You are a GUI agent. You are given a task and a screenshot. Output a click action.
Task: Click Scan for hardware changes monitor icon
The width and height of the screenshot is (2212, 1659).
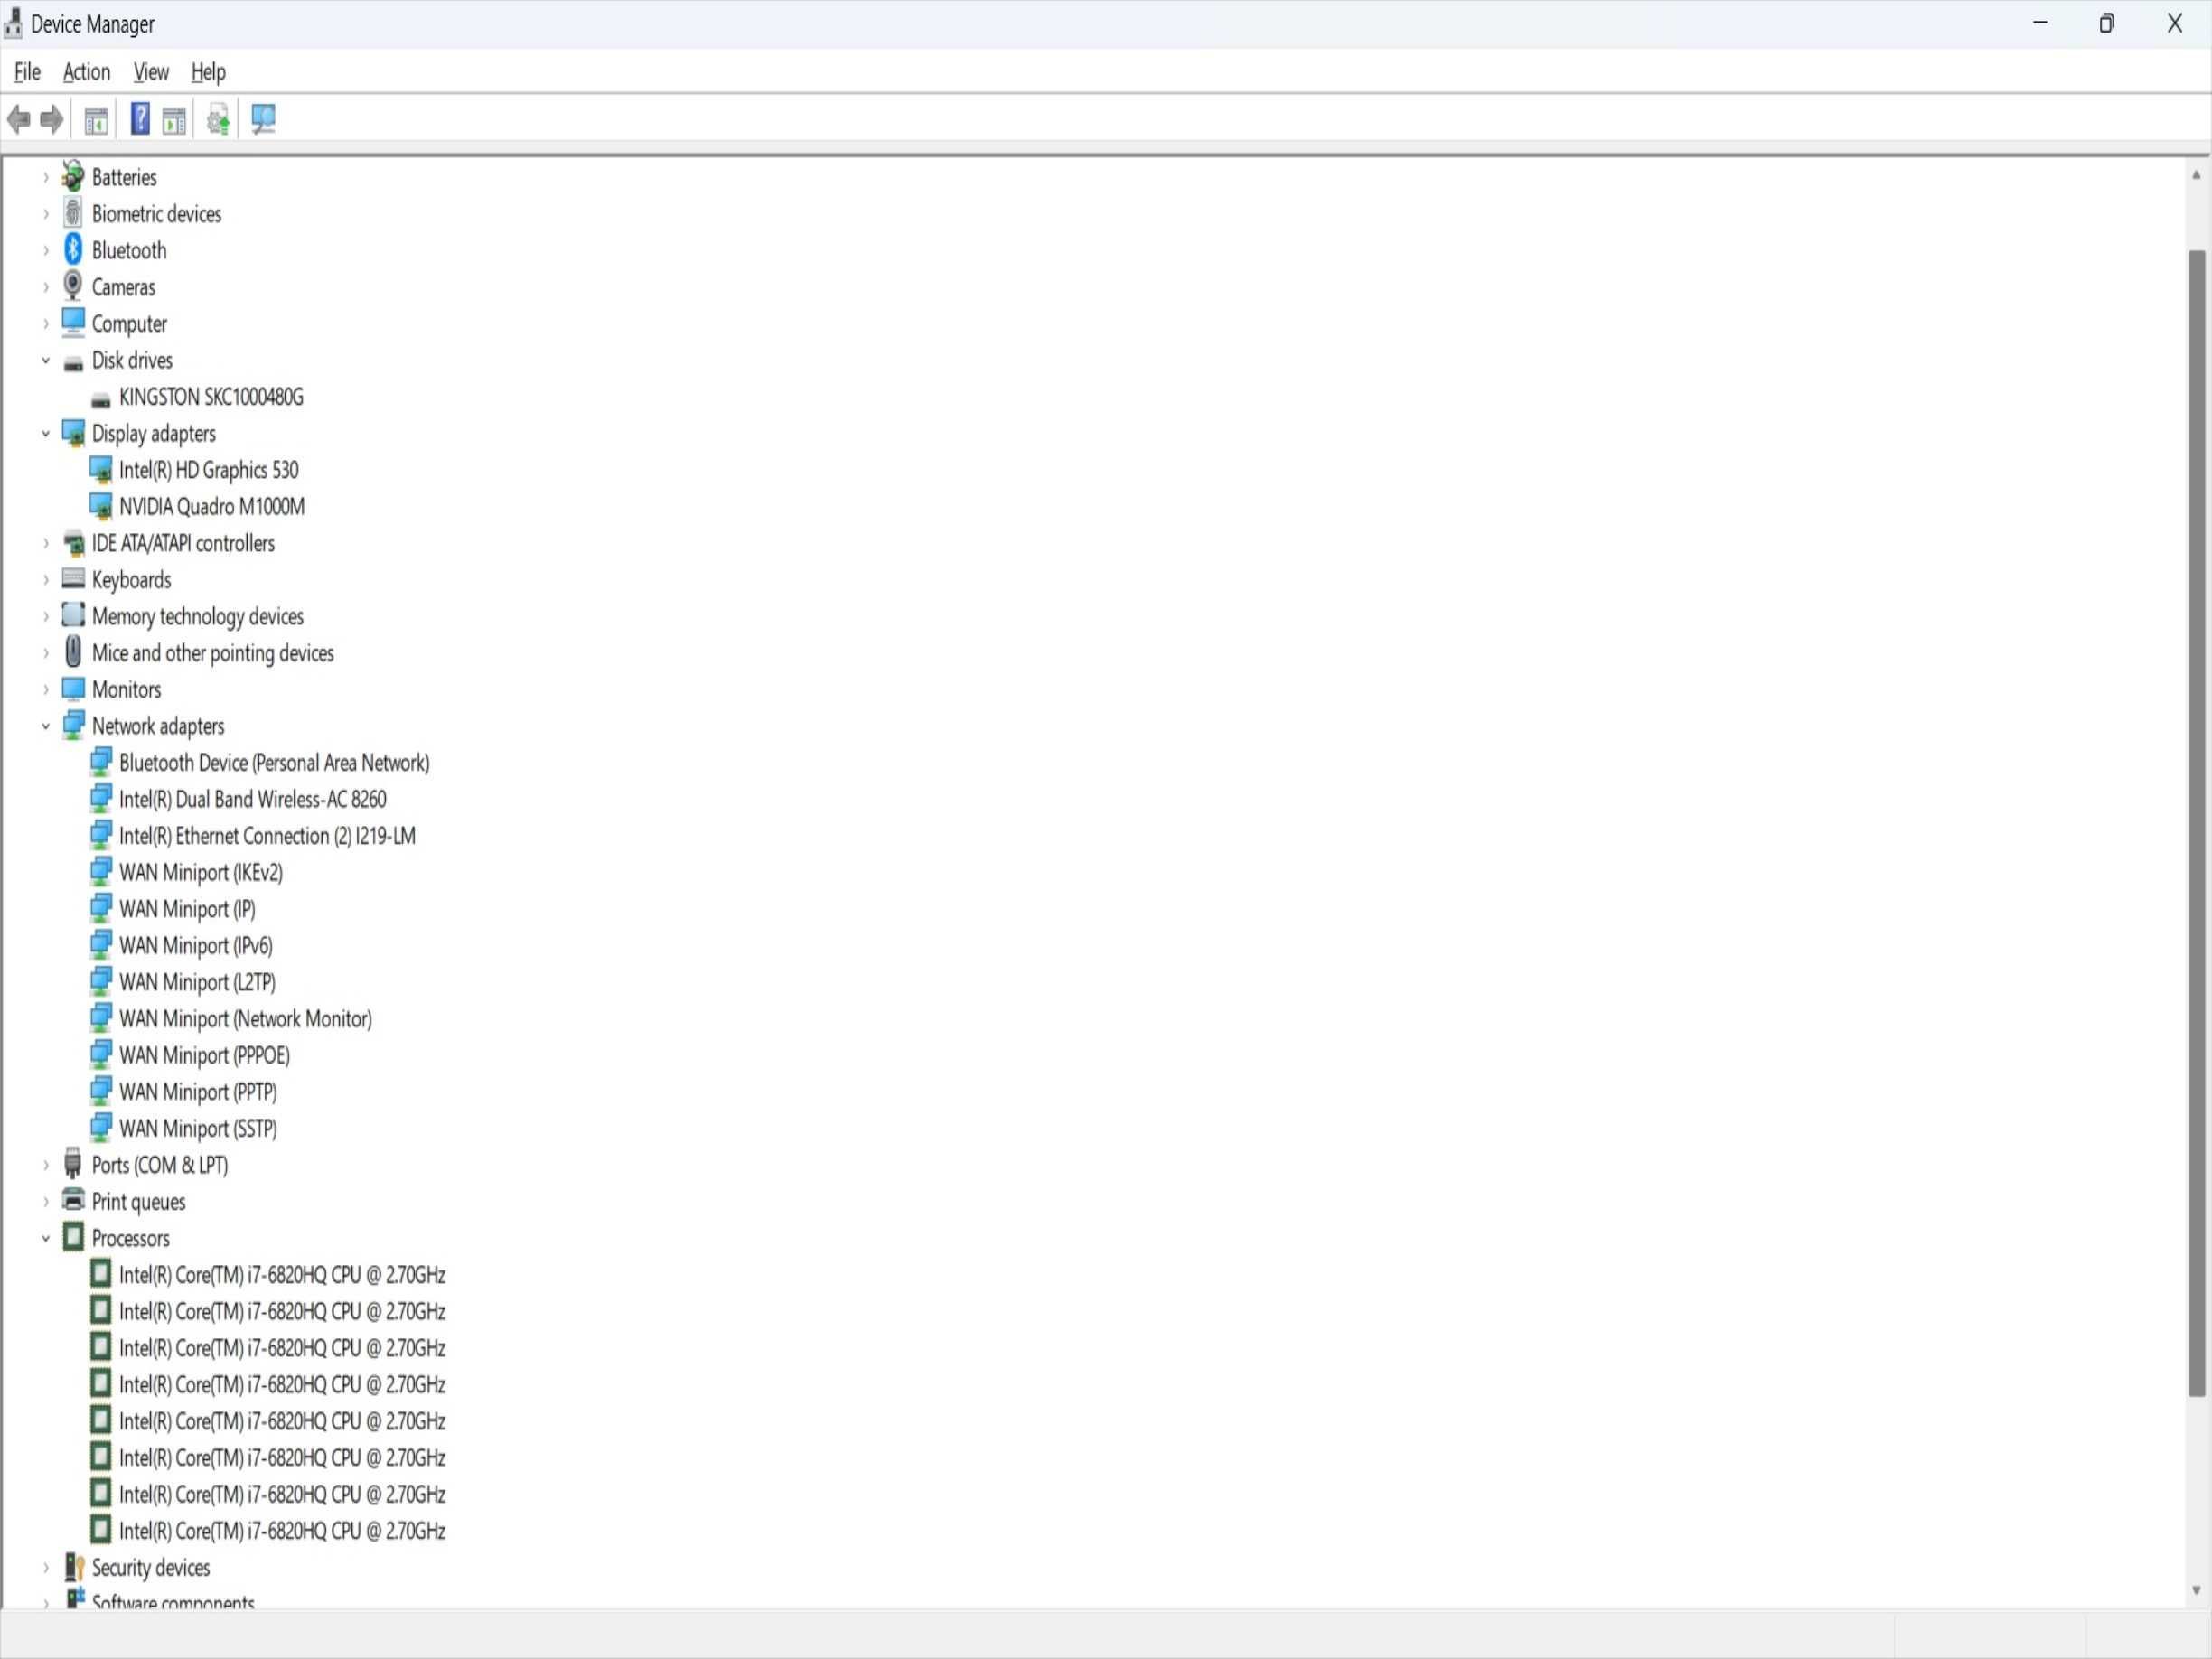(263, 119)
